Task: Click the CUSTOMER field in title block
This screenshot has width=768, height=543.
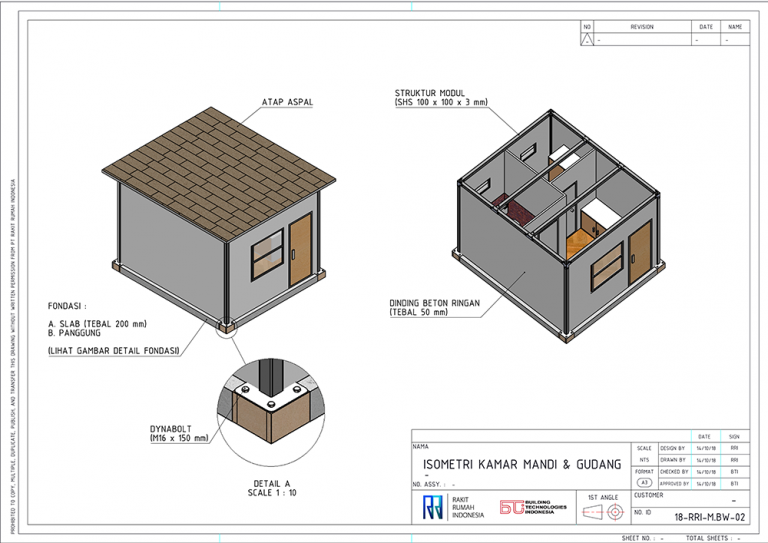Action: (648, 494)
